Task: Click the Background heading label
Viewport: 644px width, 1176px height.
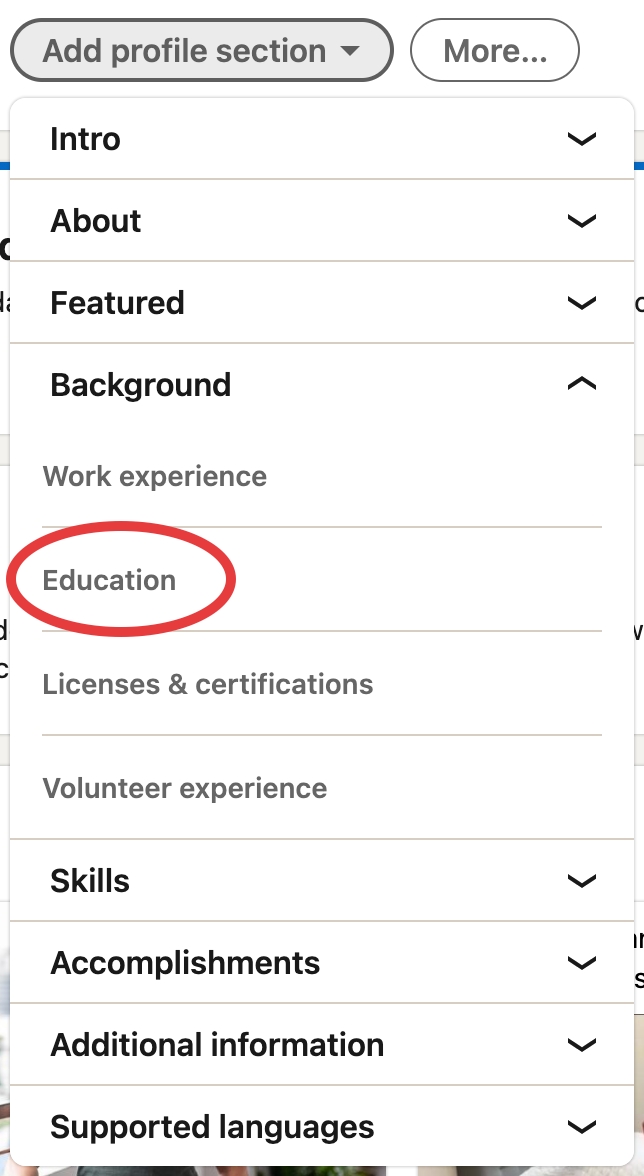Action: point(141,385)
